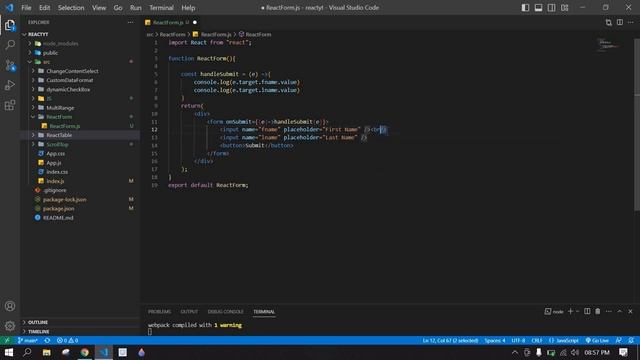Click the errors and warnings indicator

[x=67, y=340]
